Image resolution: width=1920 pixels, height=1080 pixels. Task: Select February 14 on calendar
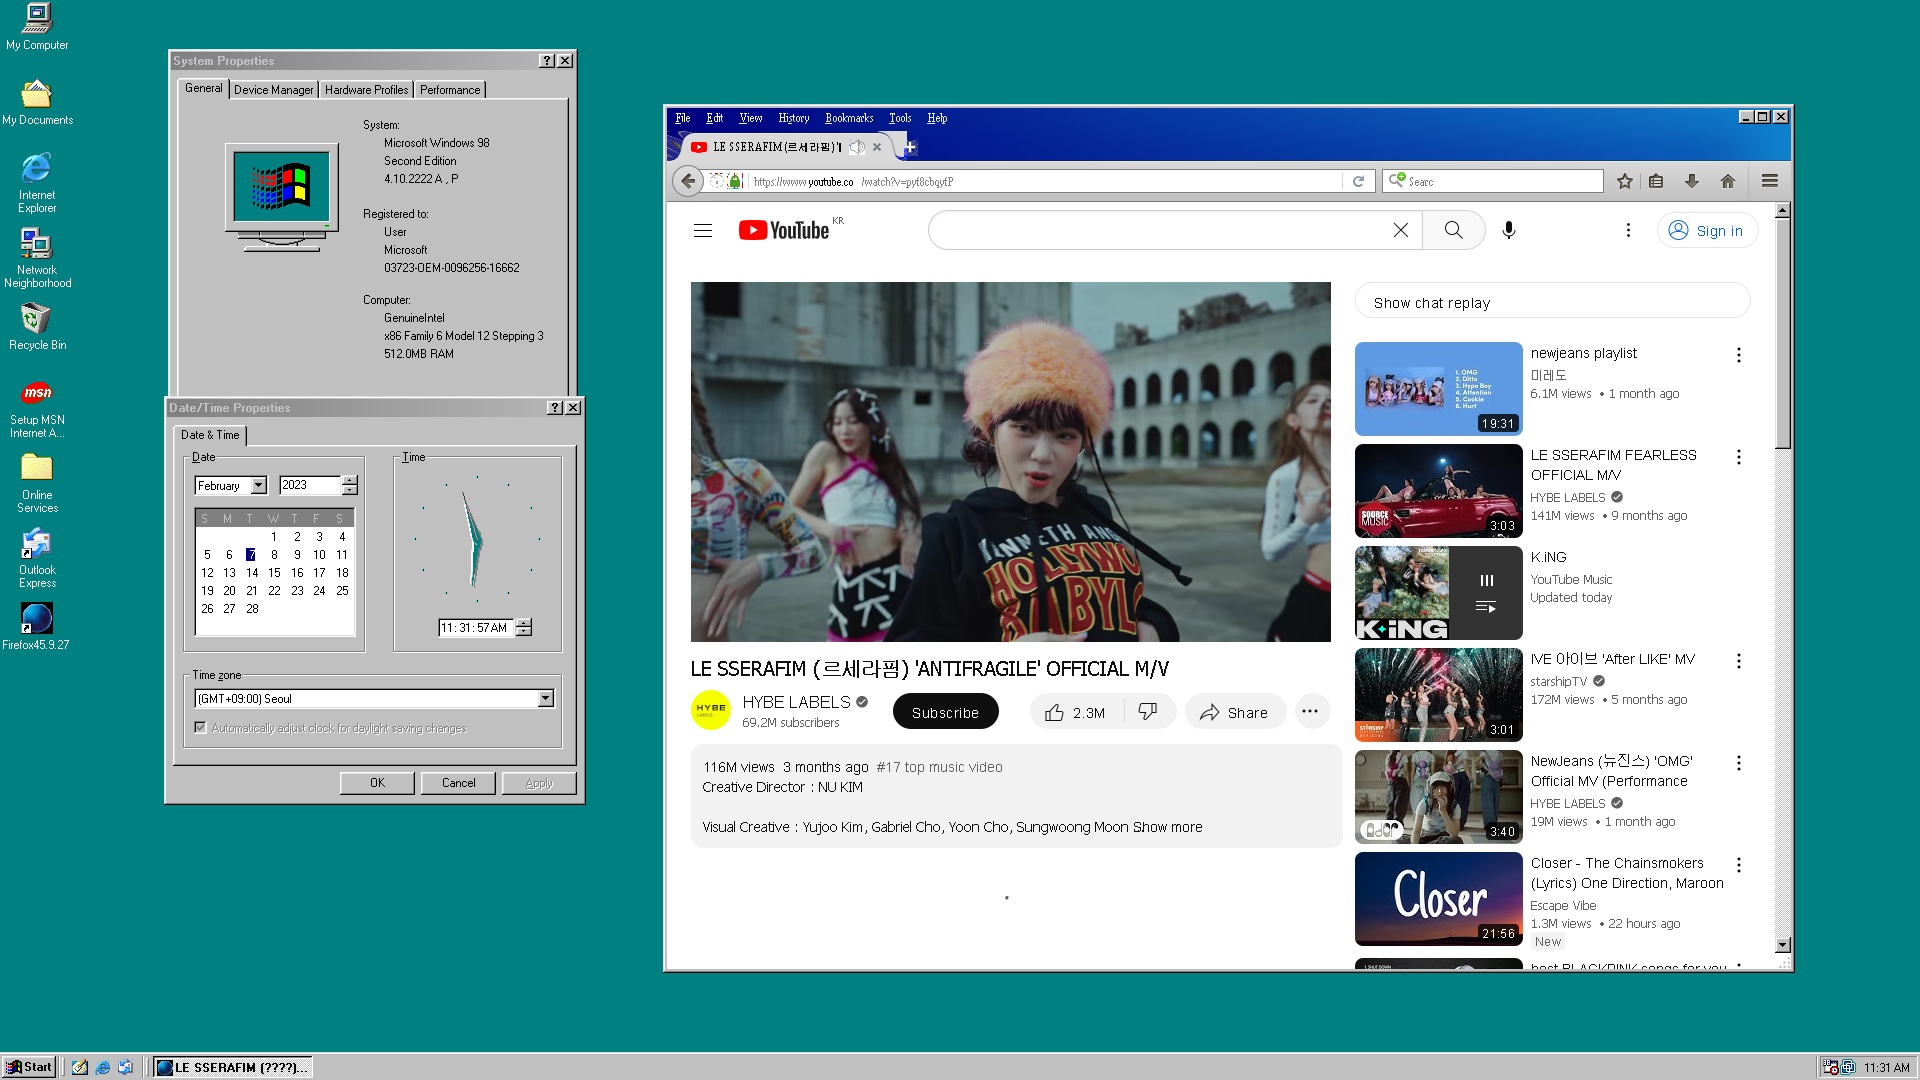[x=252, y=573]
